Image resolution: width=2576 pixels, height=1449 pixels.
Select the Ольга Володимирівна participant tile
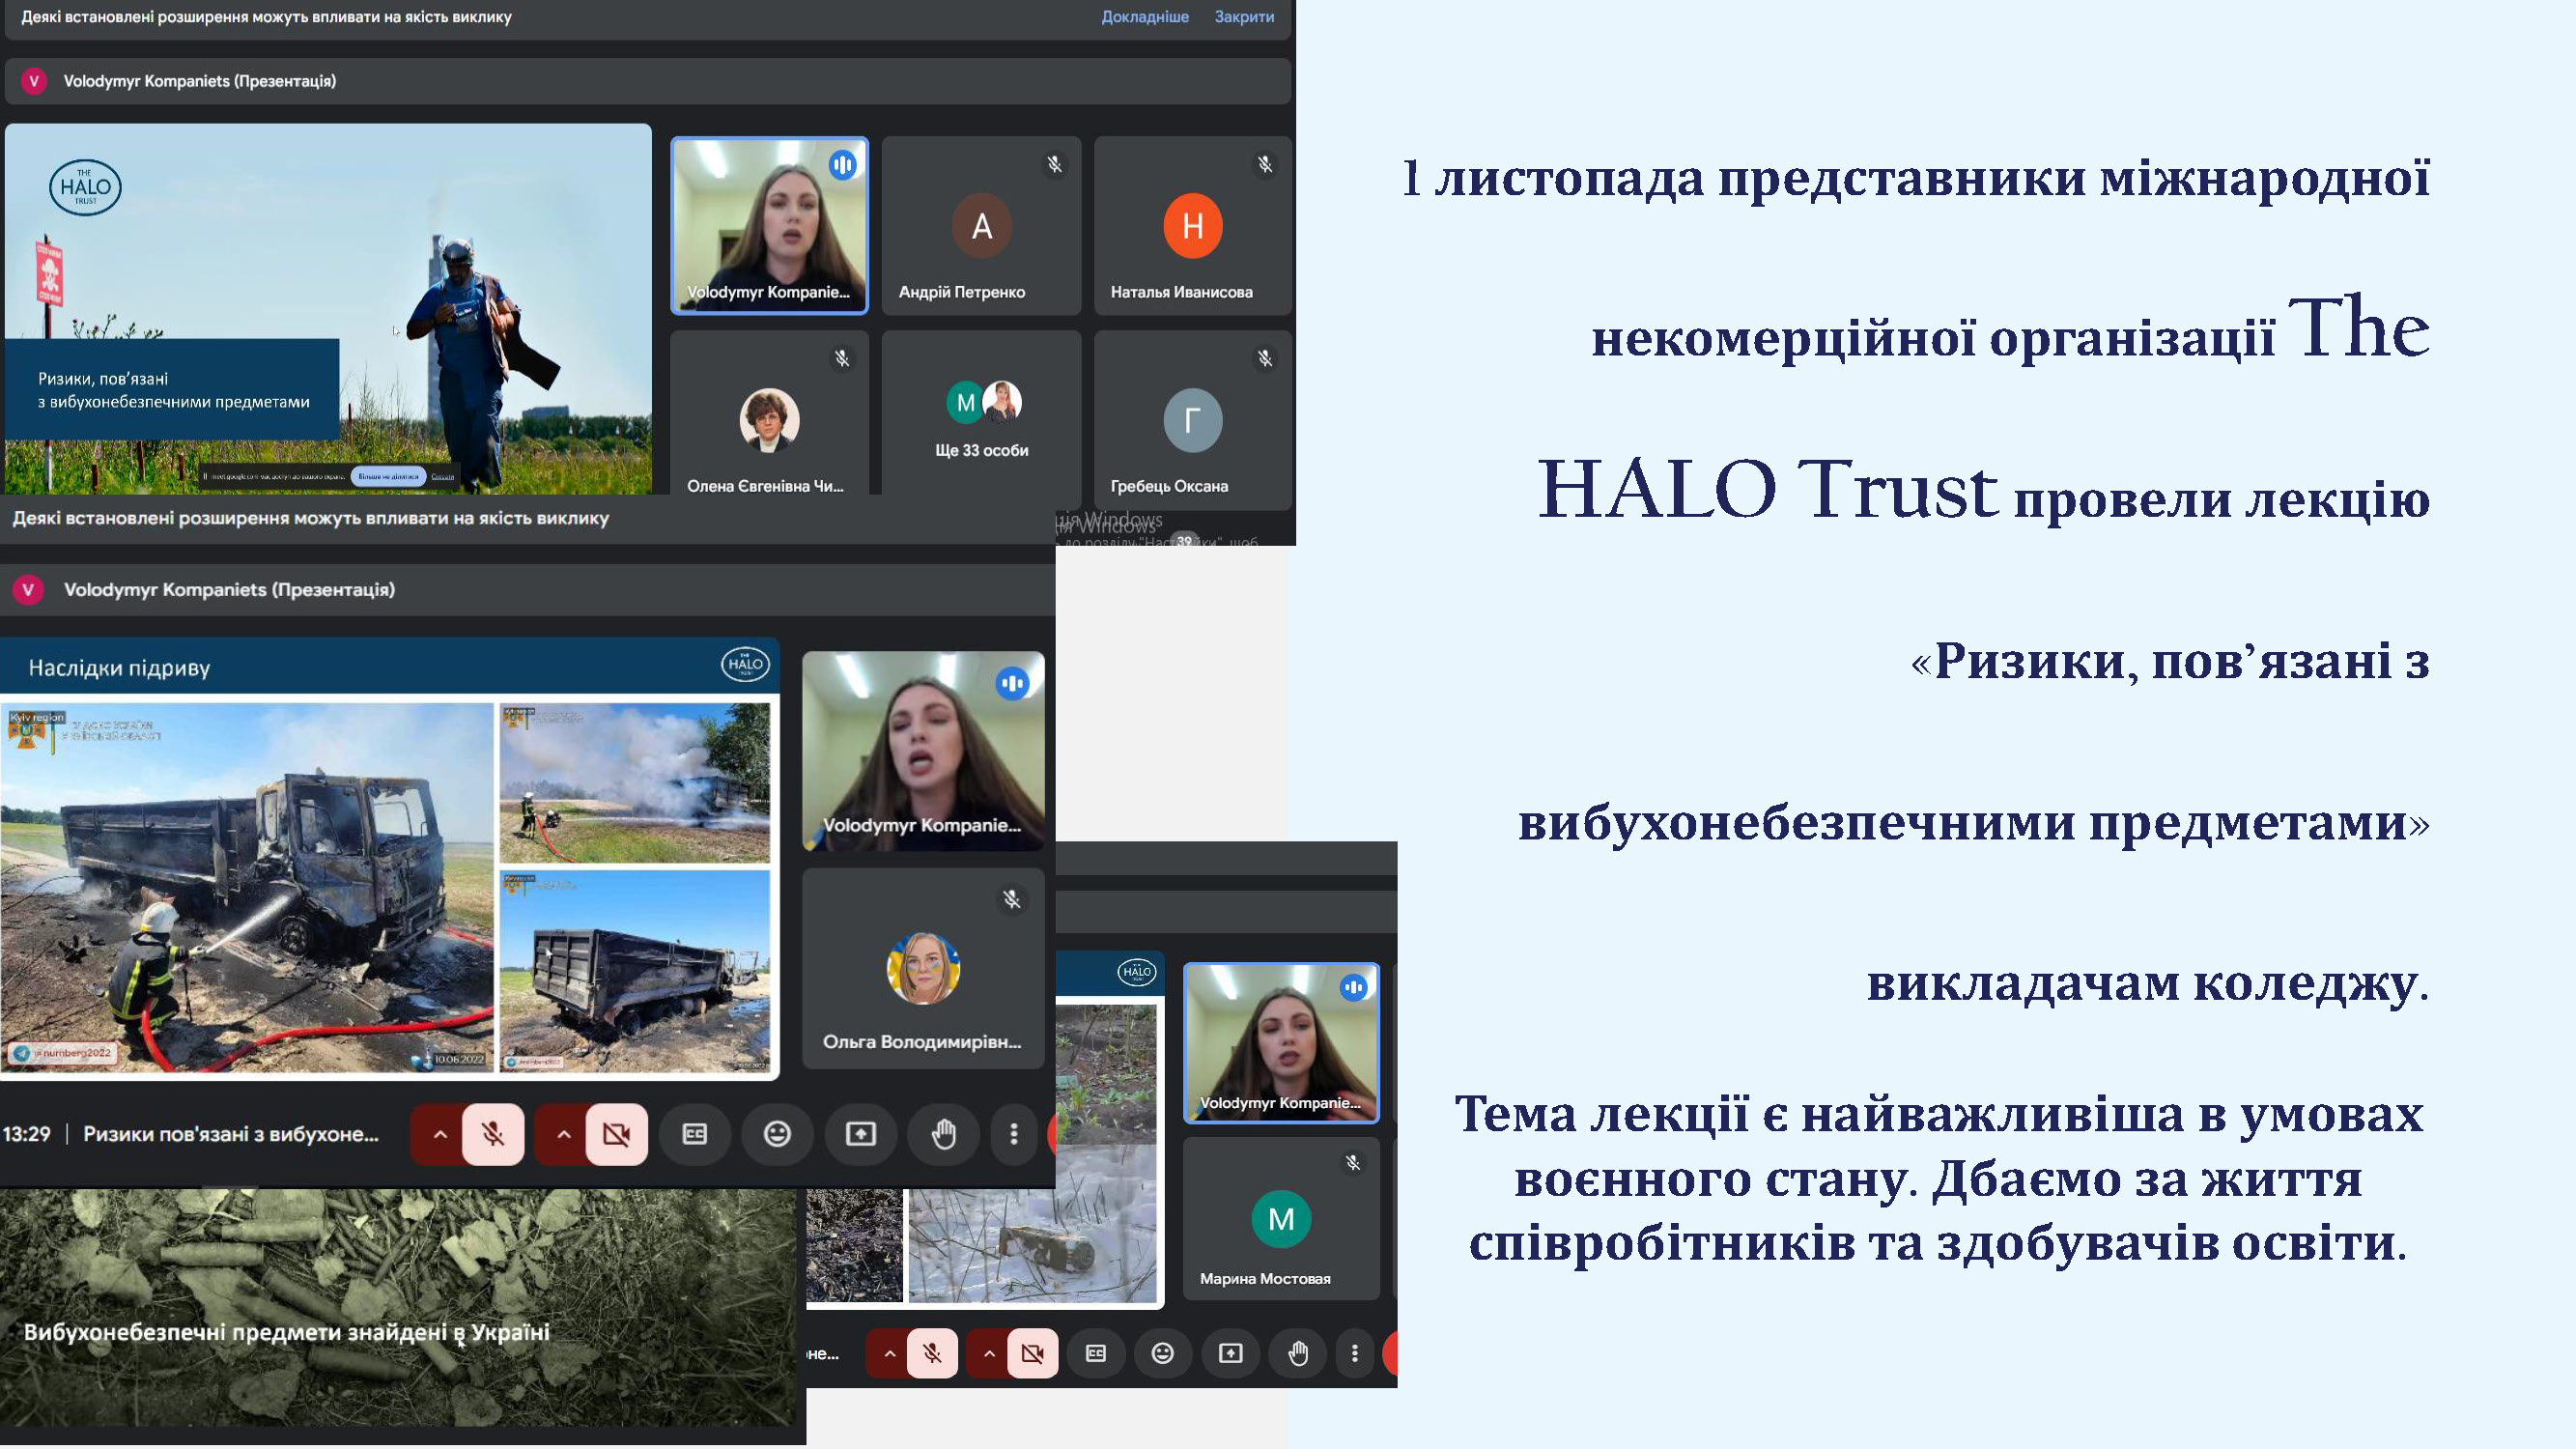(x=923, y=968)
